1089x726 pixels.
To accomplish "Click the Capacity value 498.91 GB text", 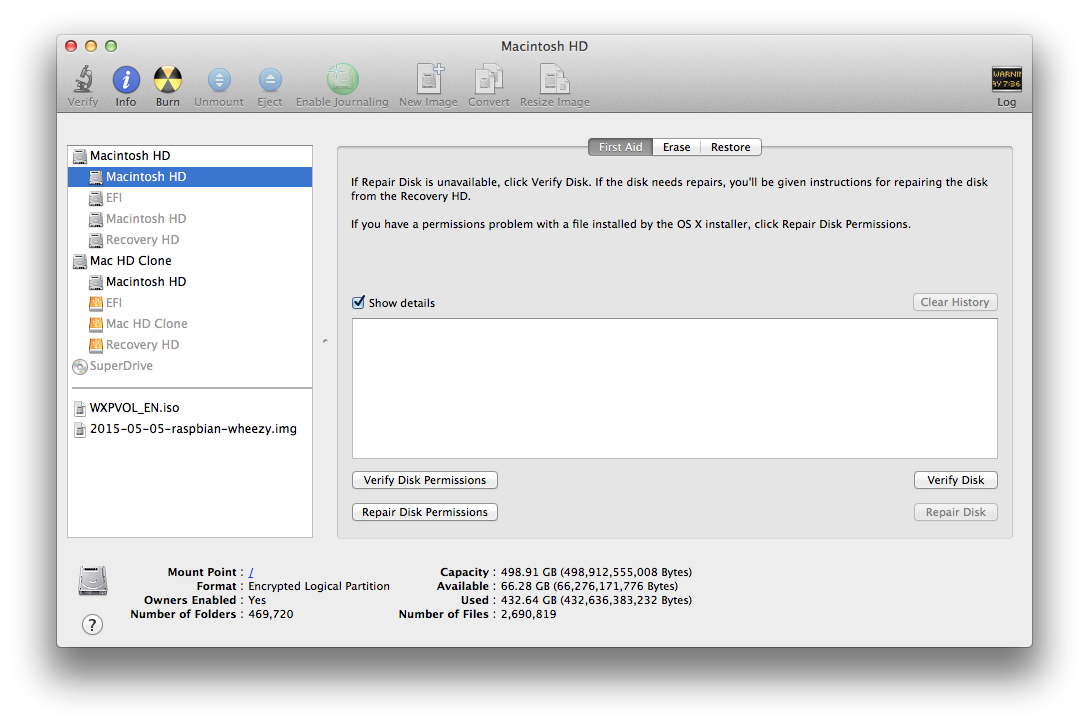I will click(x=597, y=572).
